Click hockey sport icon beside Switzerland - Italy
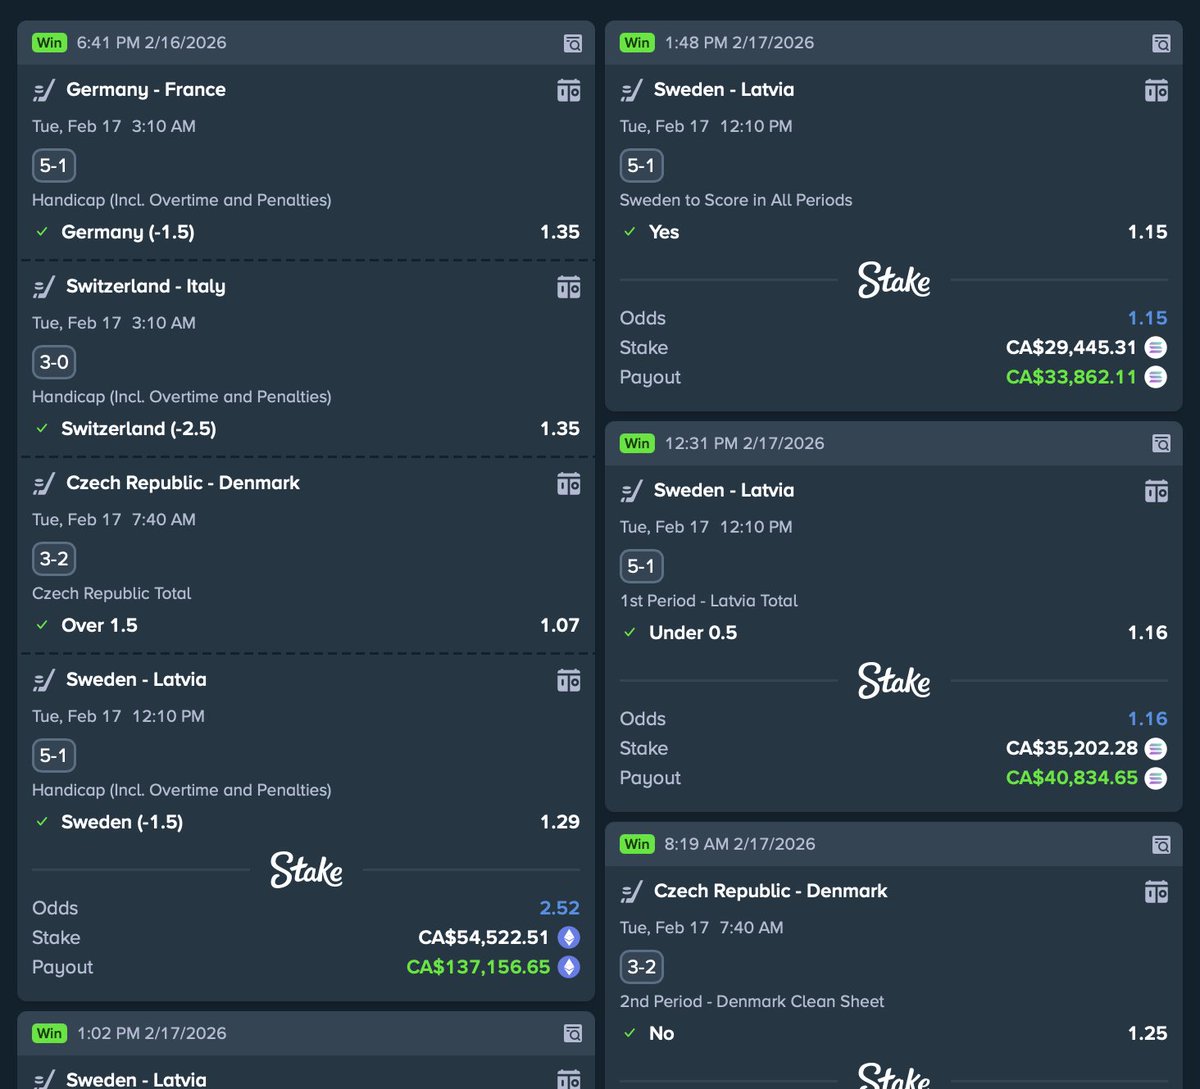Screen dimensions: 1200x1089 point(44,288)
